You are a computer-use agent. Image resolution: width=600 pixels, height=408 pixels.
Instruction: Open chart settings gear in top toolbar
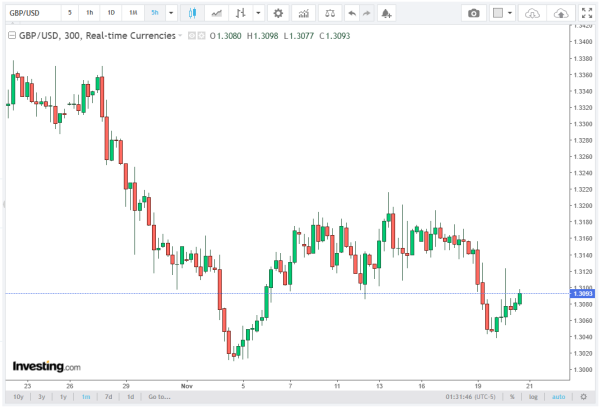[x=277, y=13]
